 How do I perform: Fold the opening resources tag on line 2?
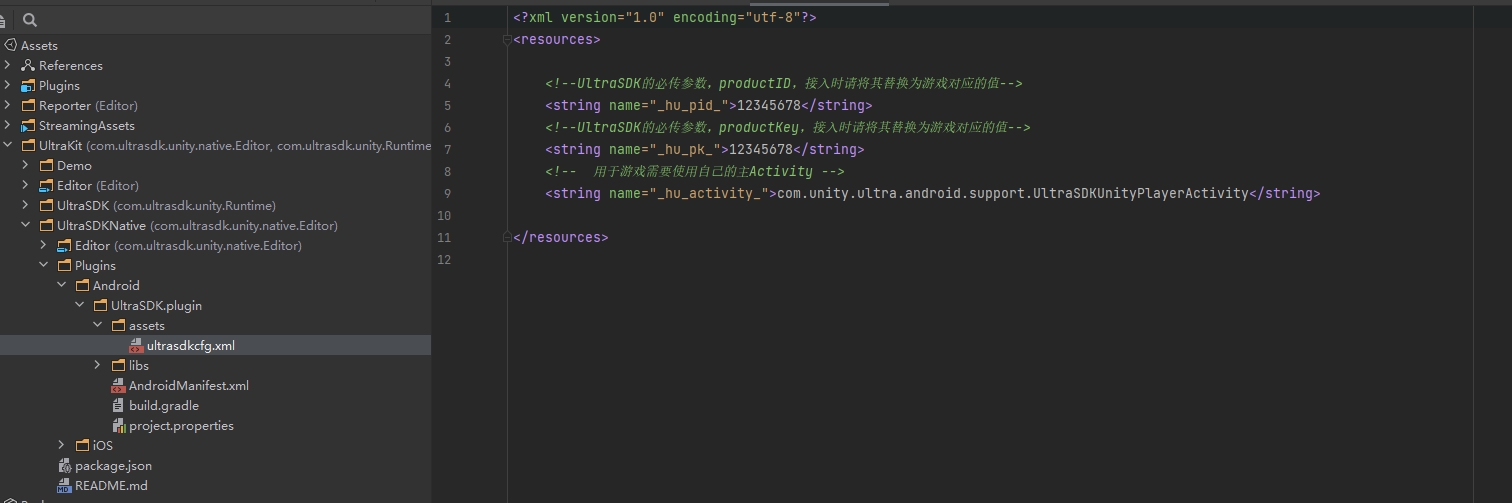pyautogui.click(x=507, y=40)
